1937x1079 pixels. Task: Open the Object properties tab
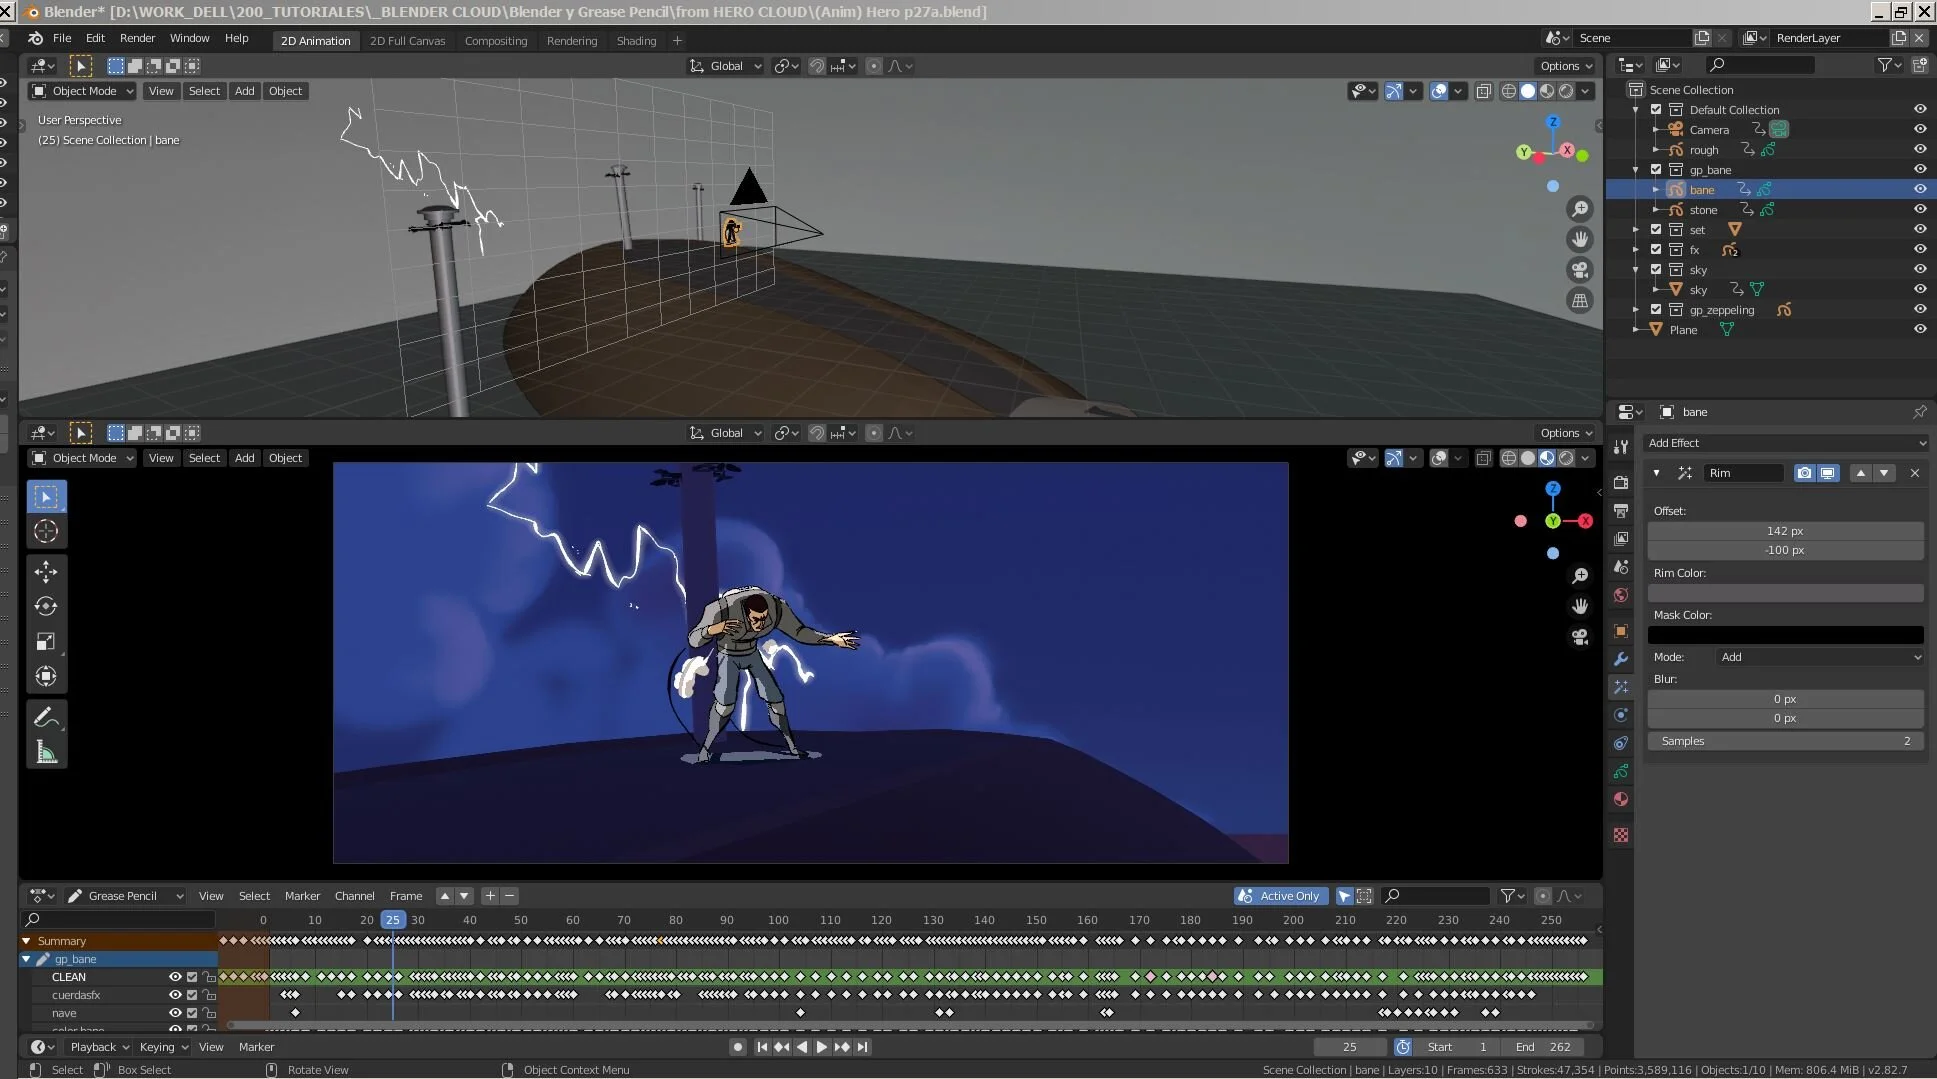click(1621, 631)
